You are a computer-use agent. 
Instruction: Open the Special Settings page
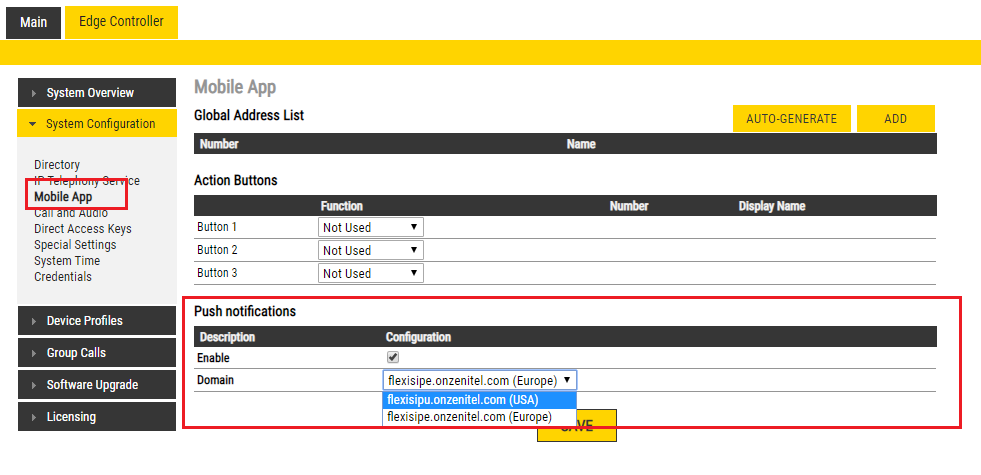click(75, 245)
